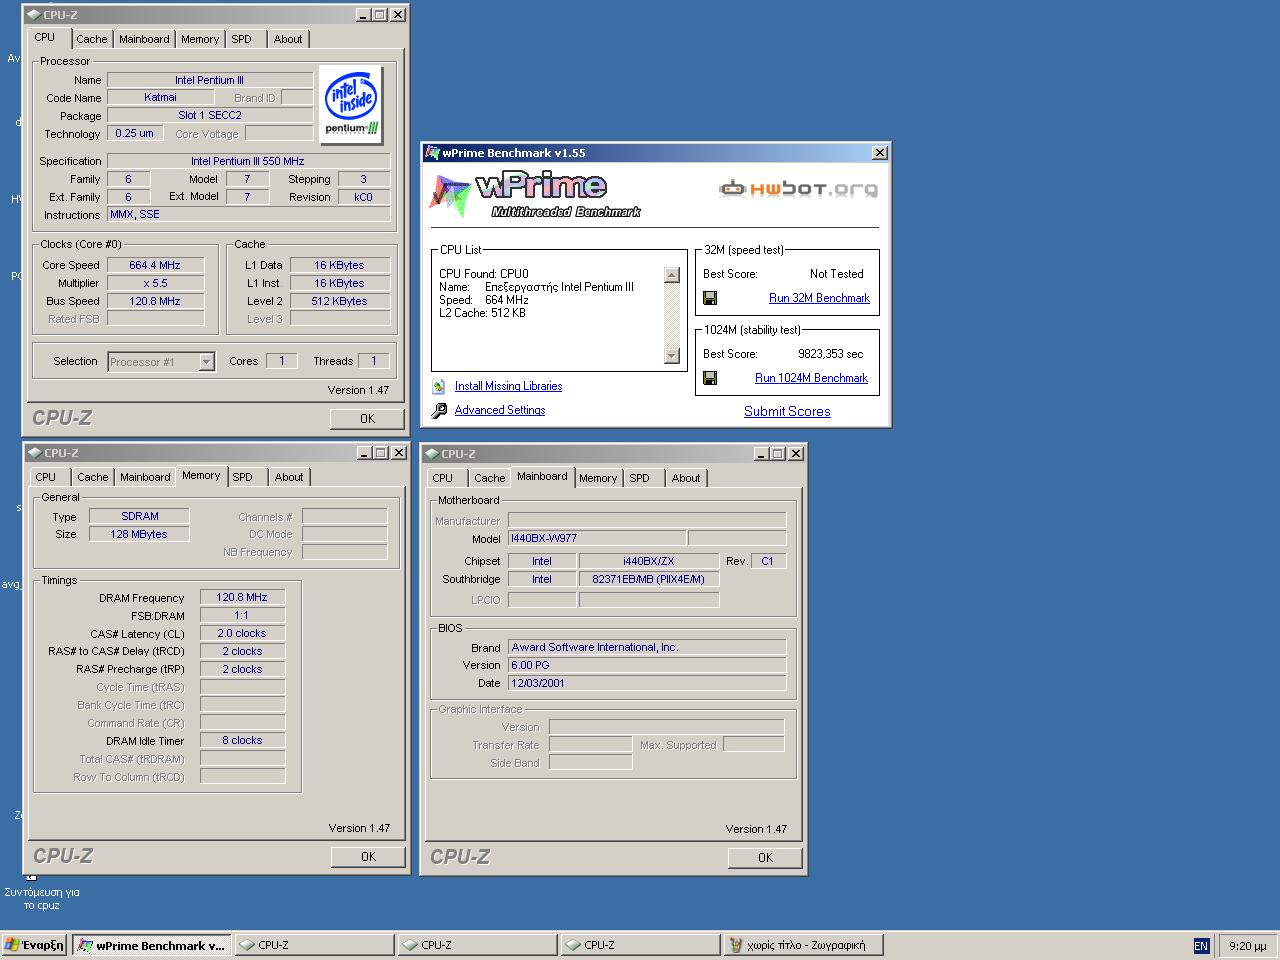Click the BIOS Date field 12/03/2001
The width and height of the screenshot is (1280, 960).
647,683
